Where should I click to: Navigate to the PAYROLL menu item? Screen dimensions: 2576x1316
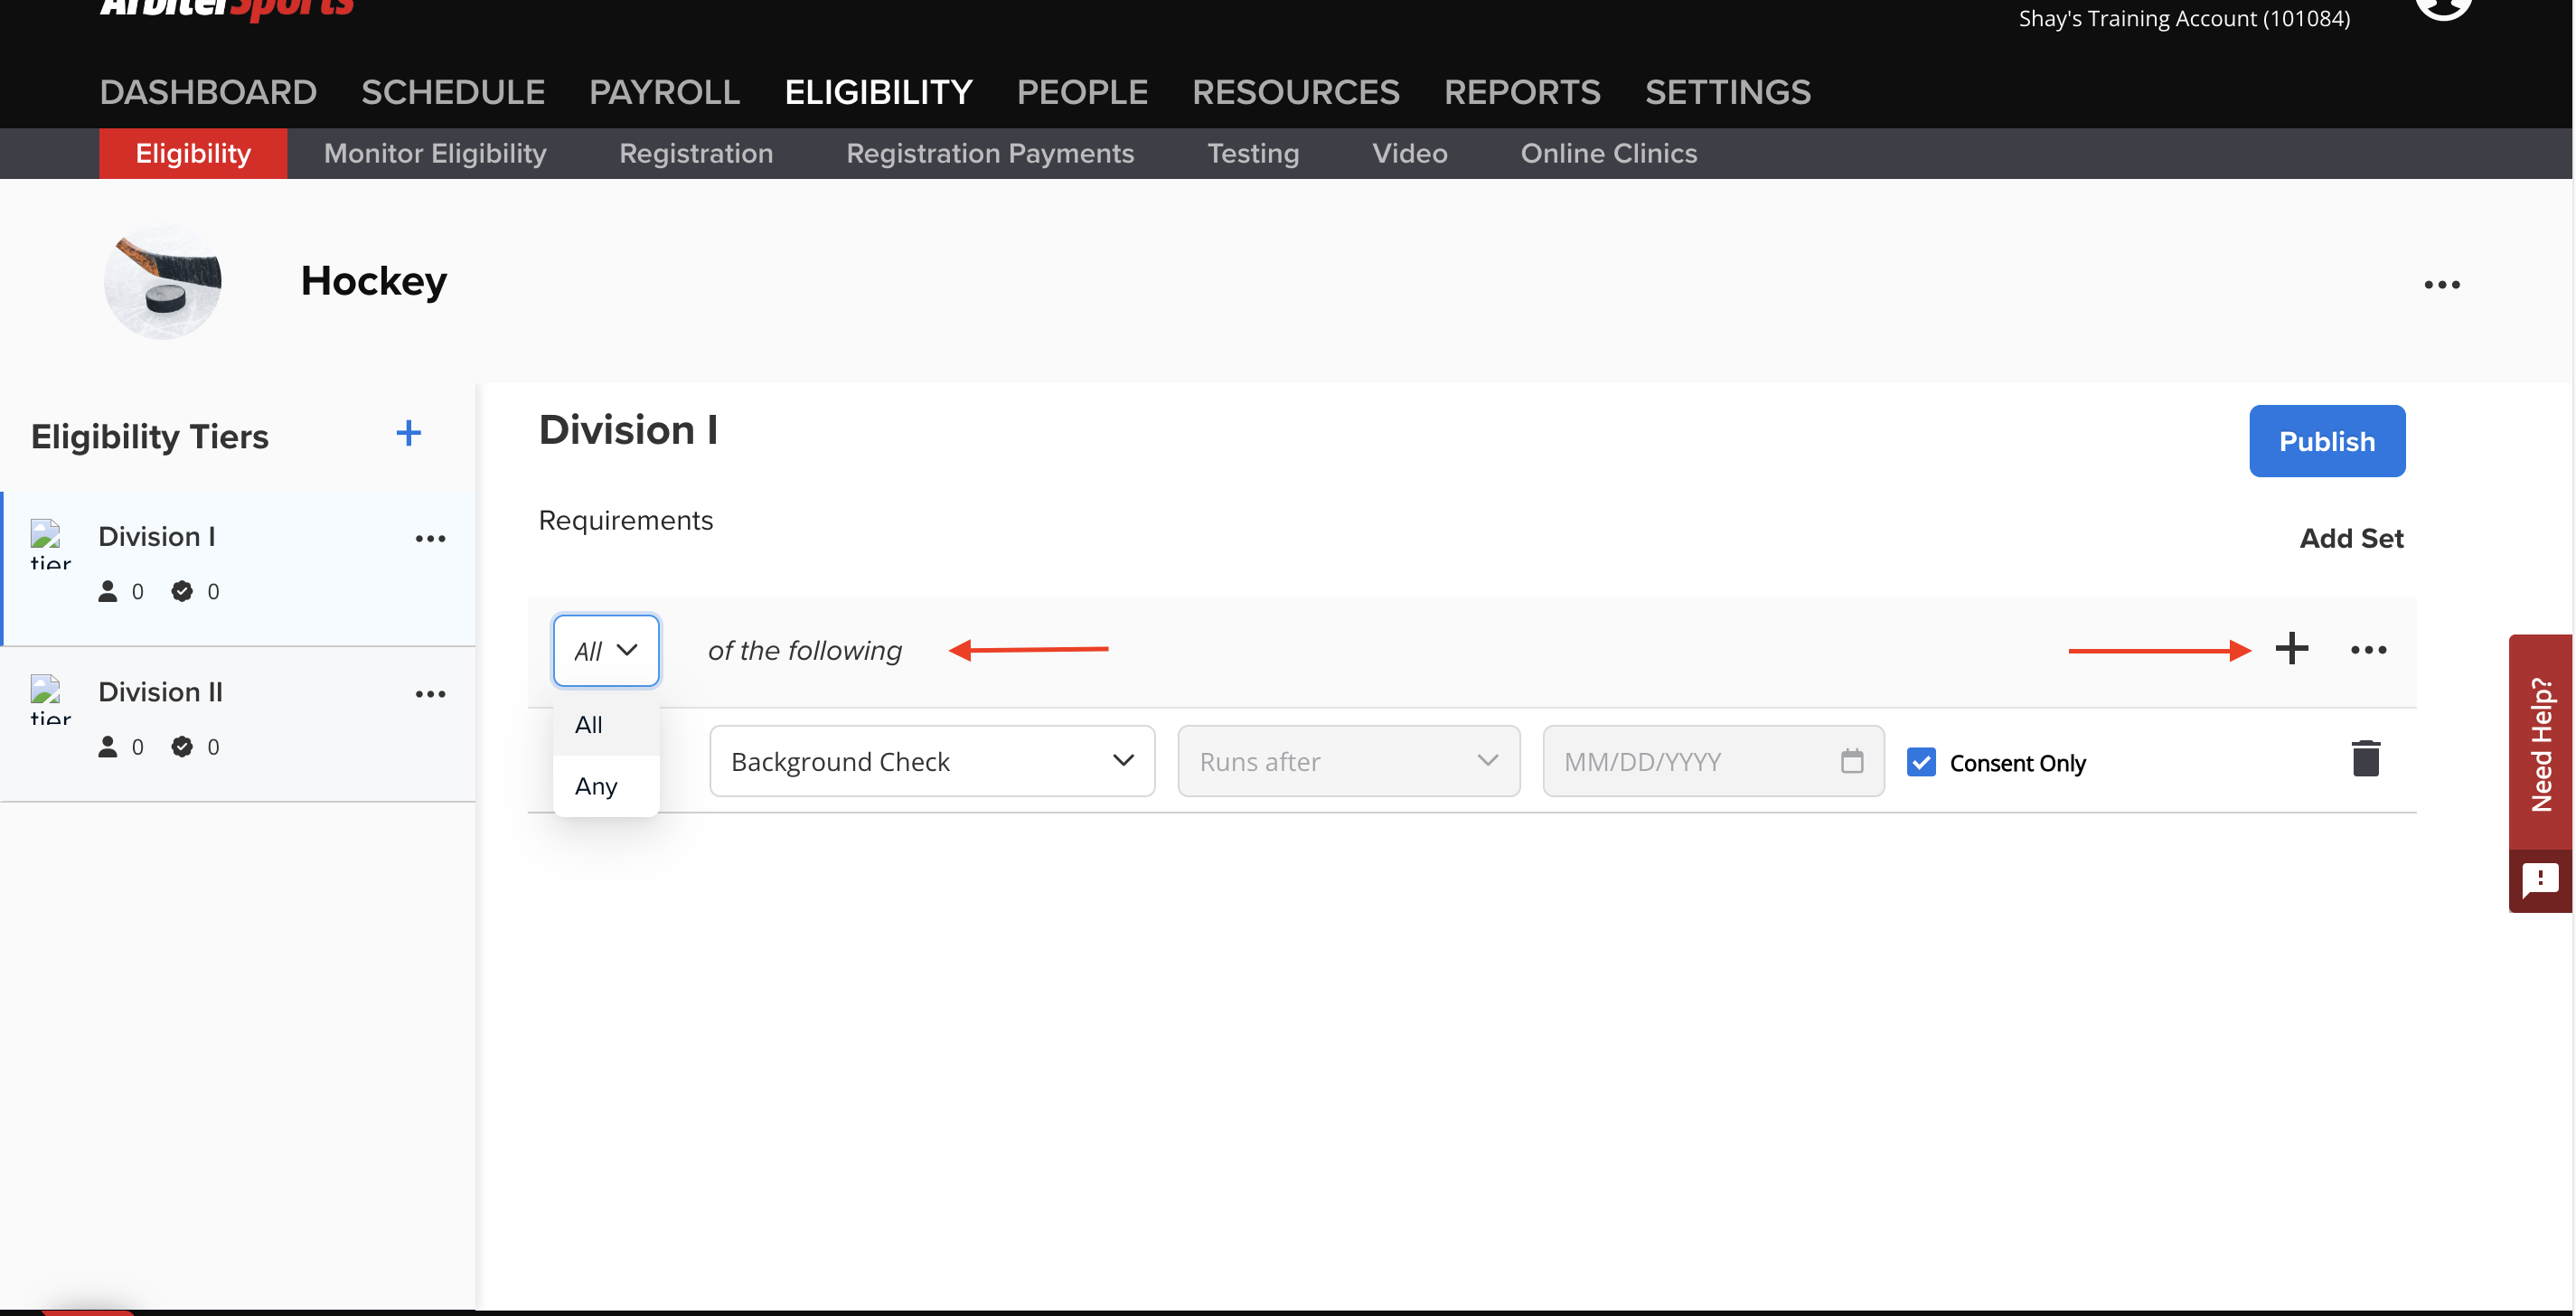click(664, 92)
